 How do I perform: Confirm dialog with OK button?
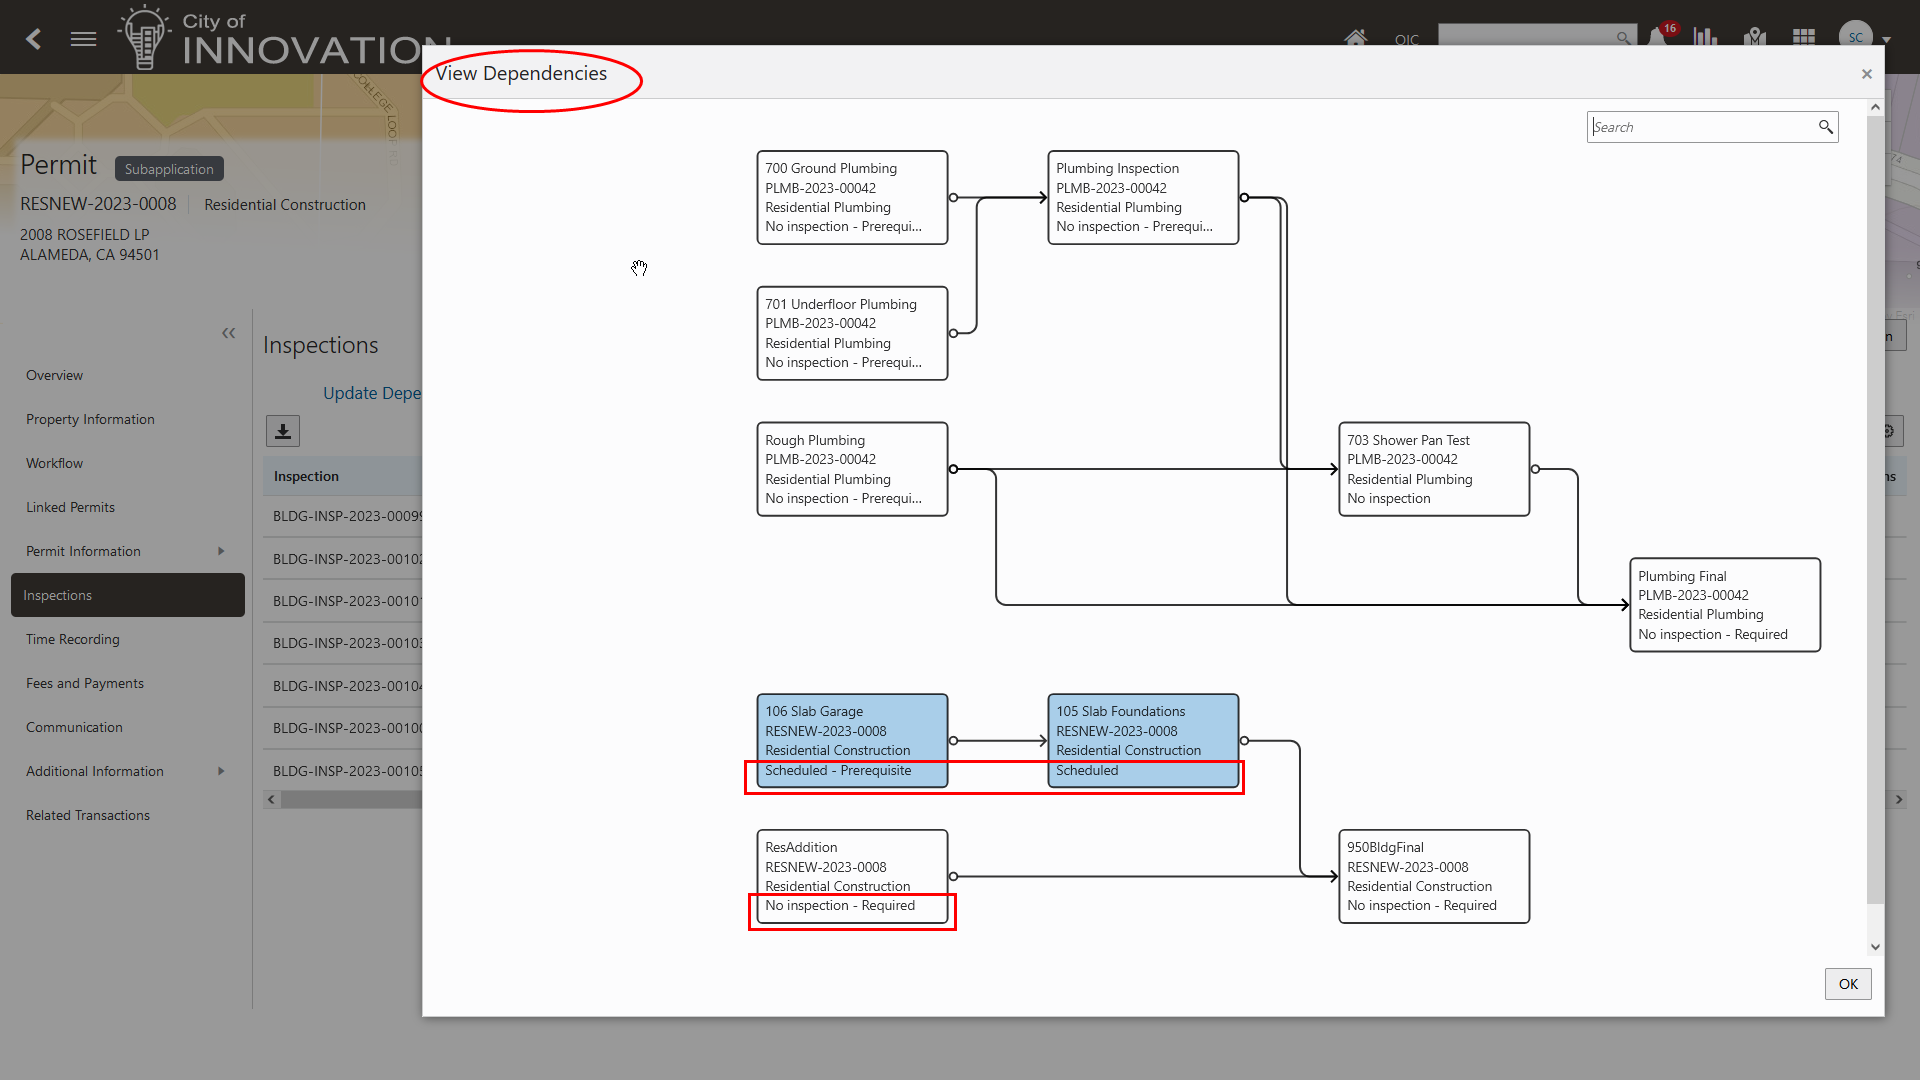coord(1848,984)
